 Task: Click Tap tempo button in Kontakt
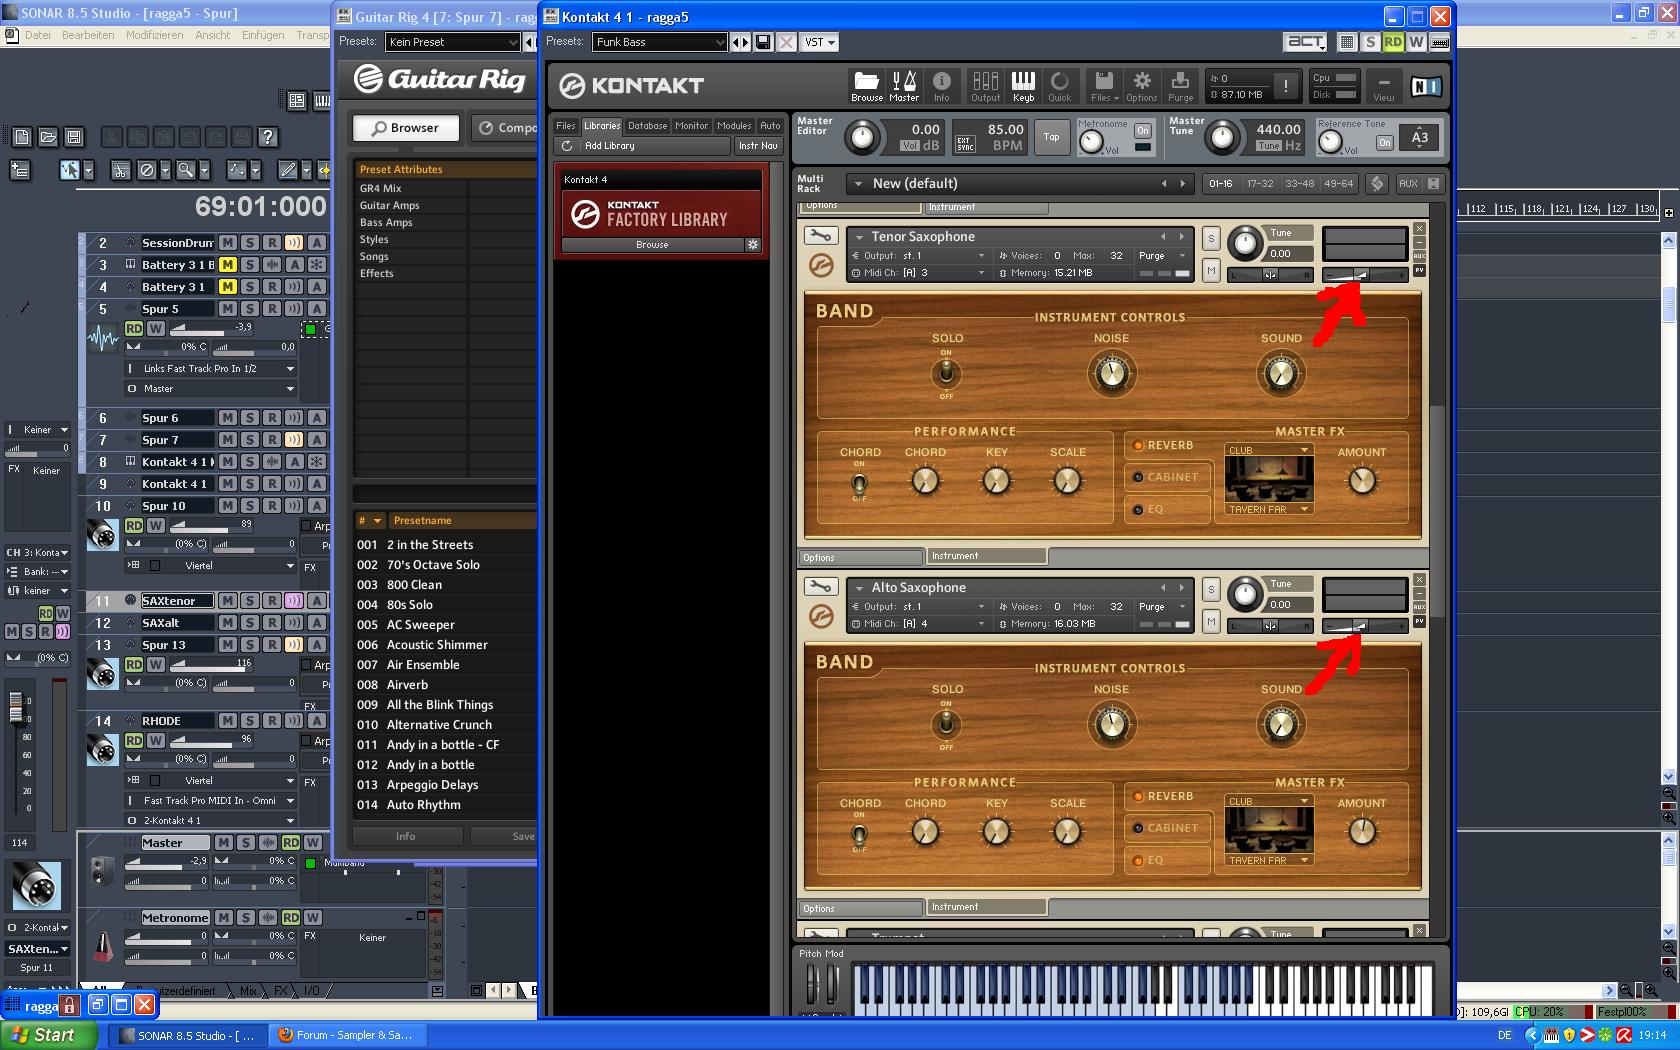[1051, 137]
